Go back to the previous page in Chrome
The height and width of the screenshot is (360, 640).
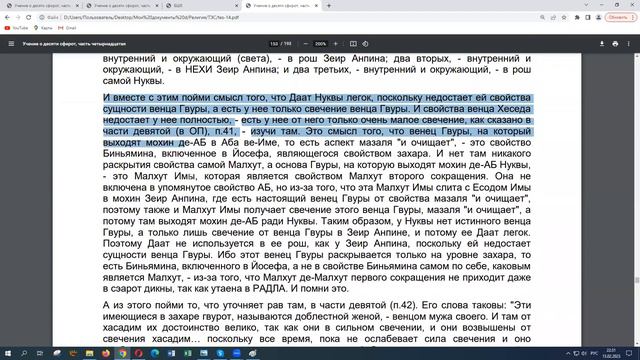[x=7, y=18]
